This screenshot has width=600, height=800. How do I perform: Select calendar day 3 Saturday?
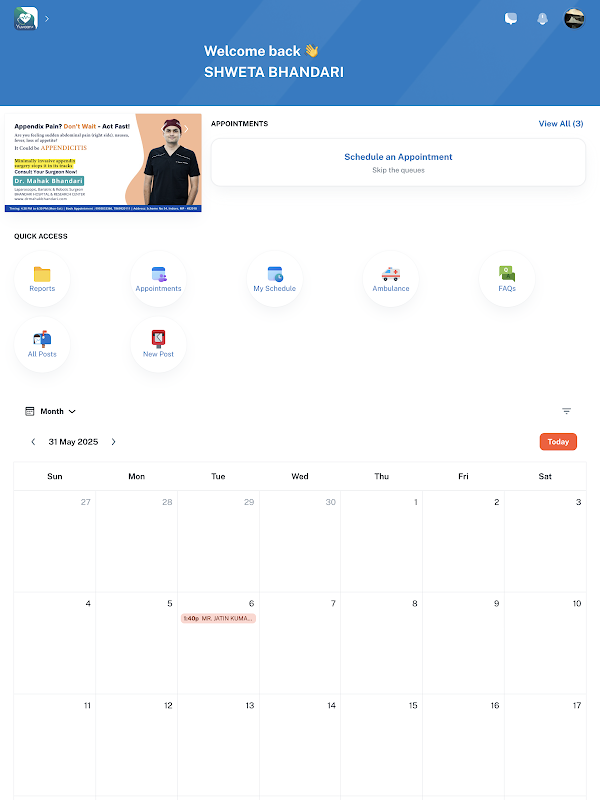(x=545, y=541)
